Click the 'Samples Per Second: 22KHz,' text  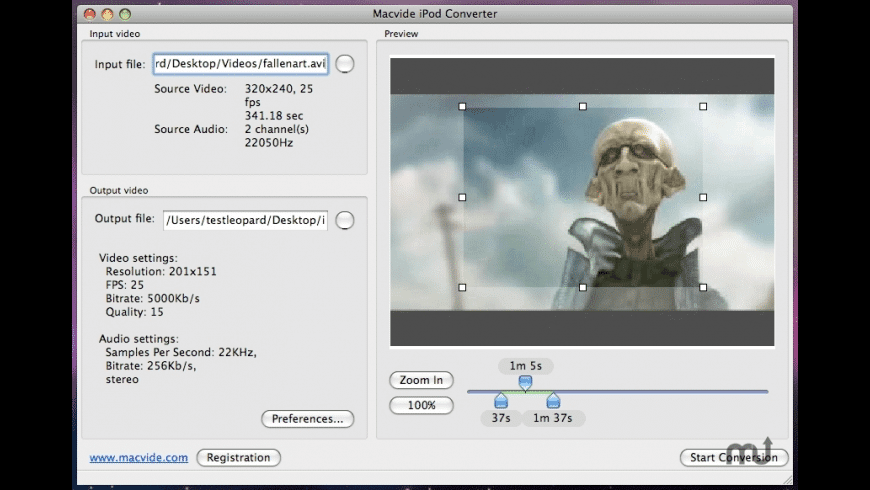(181, 352)
